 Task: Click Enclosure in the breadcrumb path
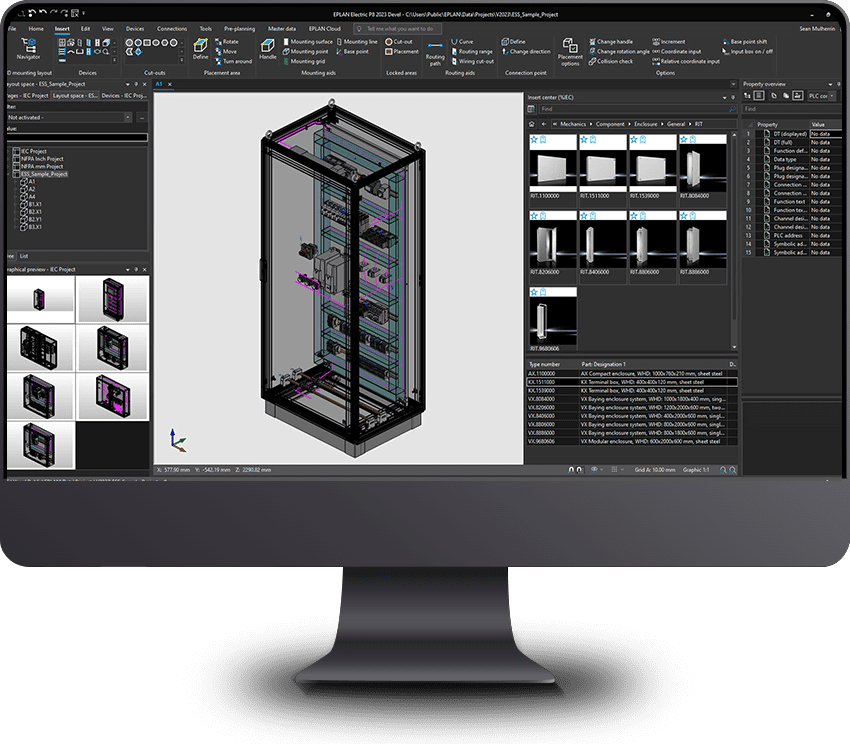(646, 124)
